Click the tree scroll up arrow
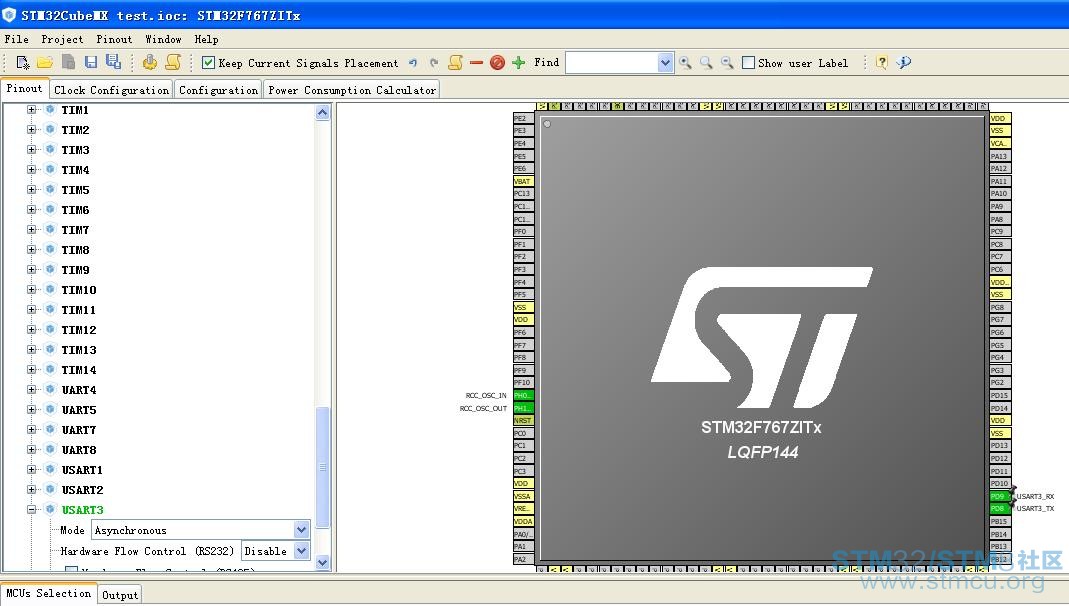 [x=323, y=112]
